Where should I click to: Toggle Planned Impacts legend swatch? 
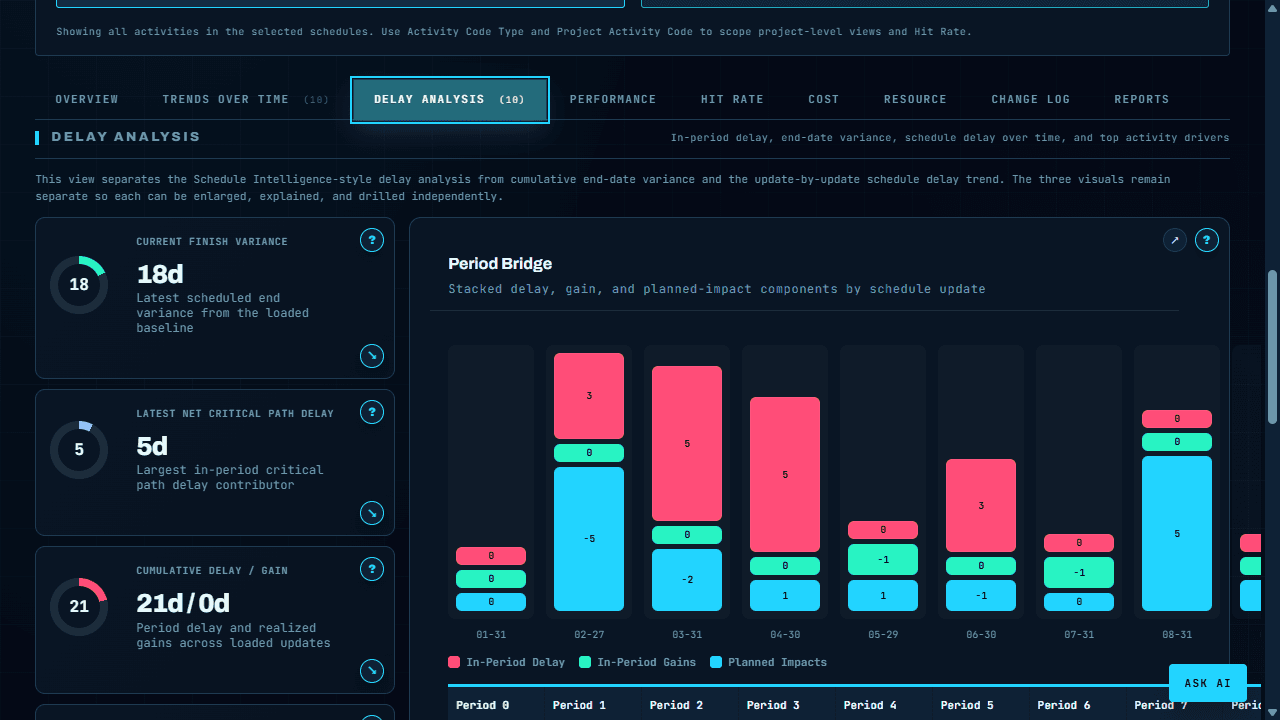716,662
